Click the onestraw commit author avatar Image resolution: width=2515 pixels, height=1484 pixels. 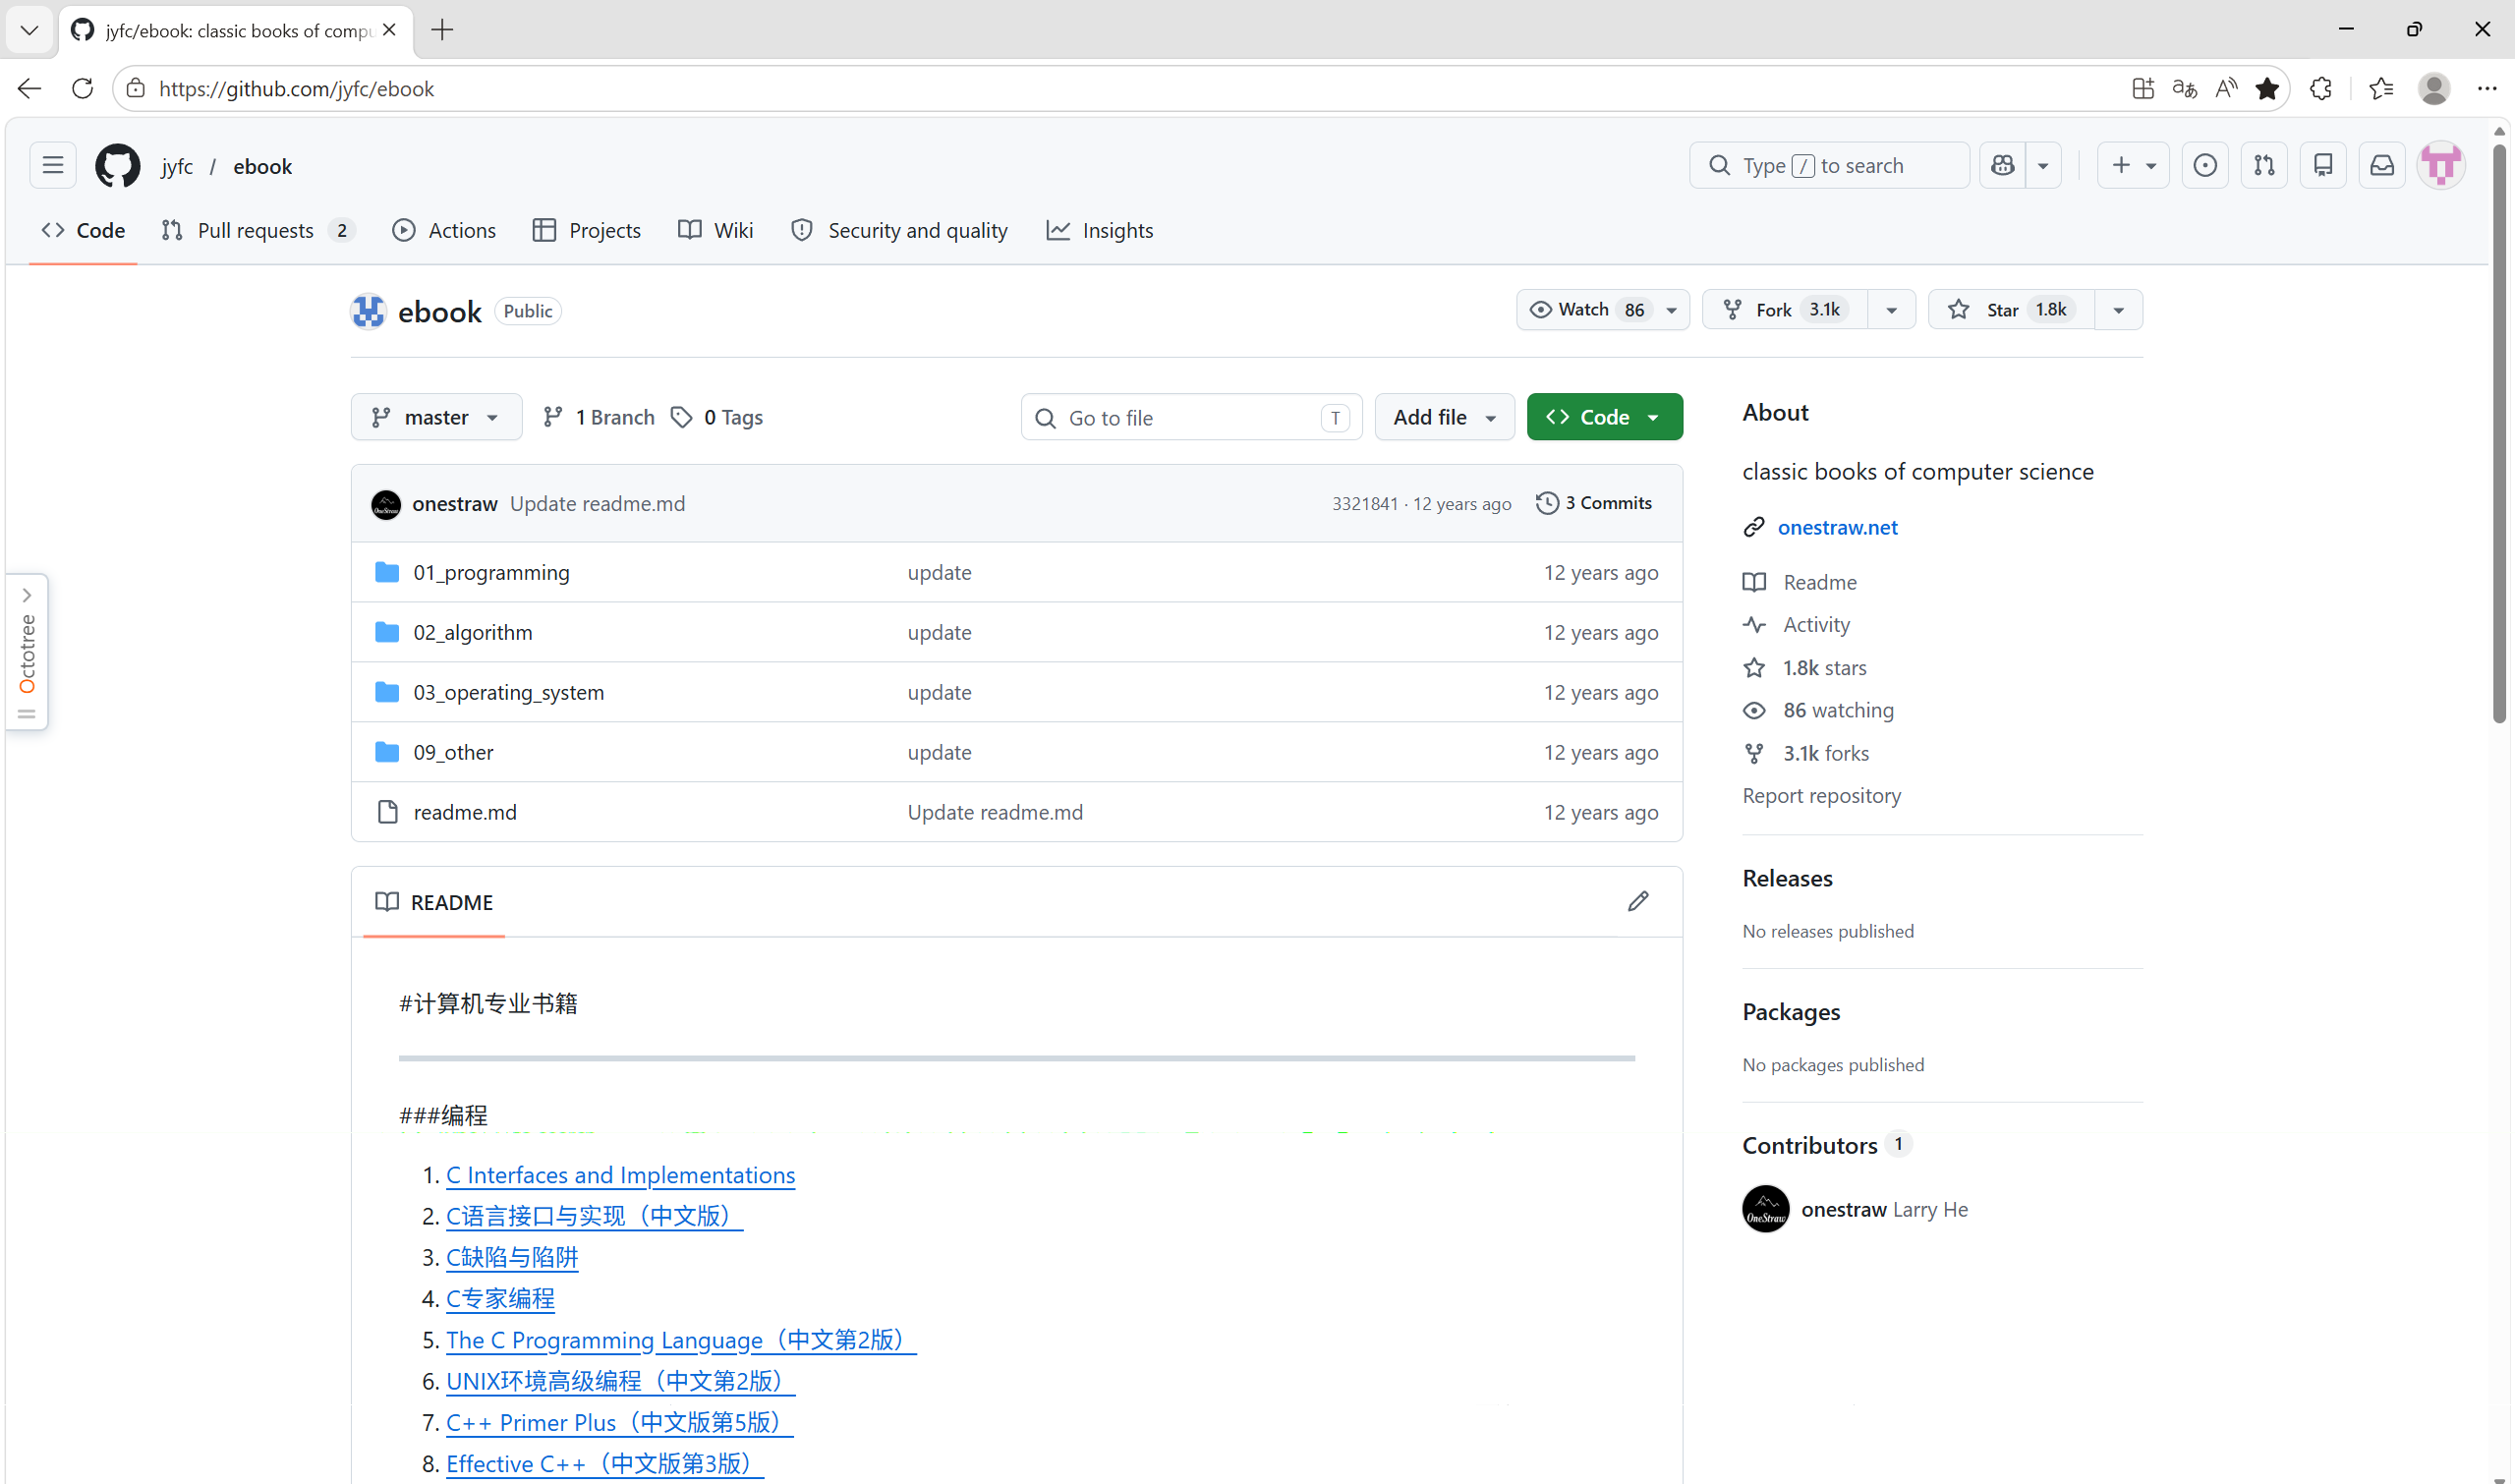point(386,504)
